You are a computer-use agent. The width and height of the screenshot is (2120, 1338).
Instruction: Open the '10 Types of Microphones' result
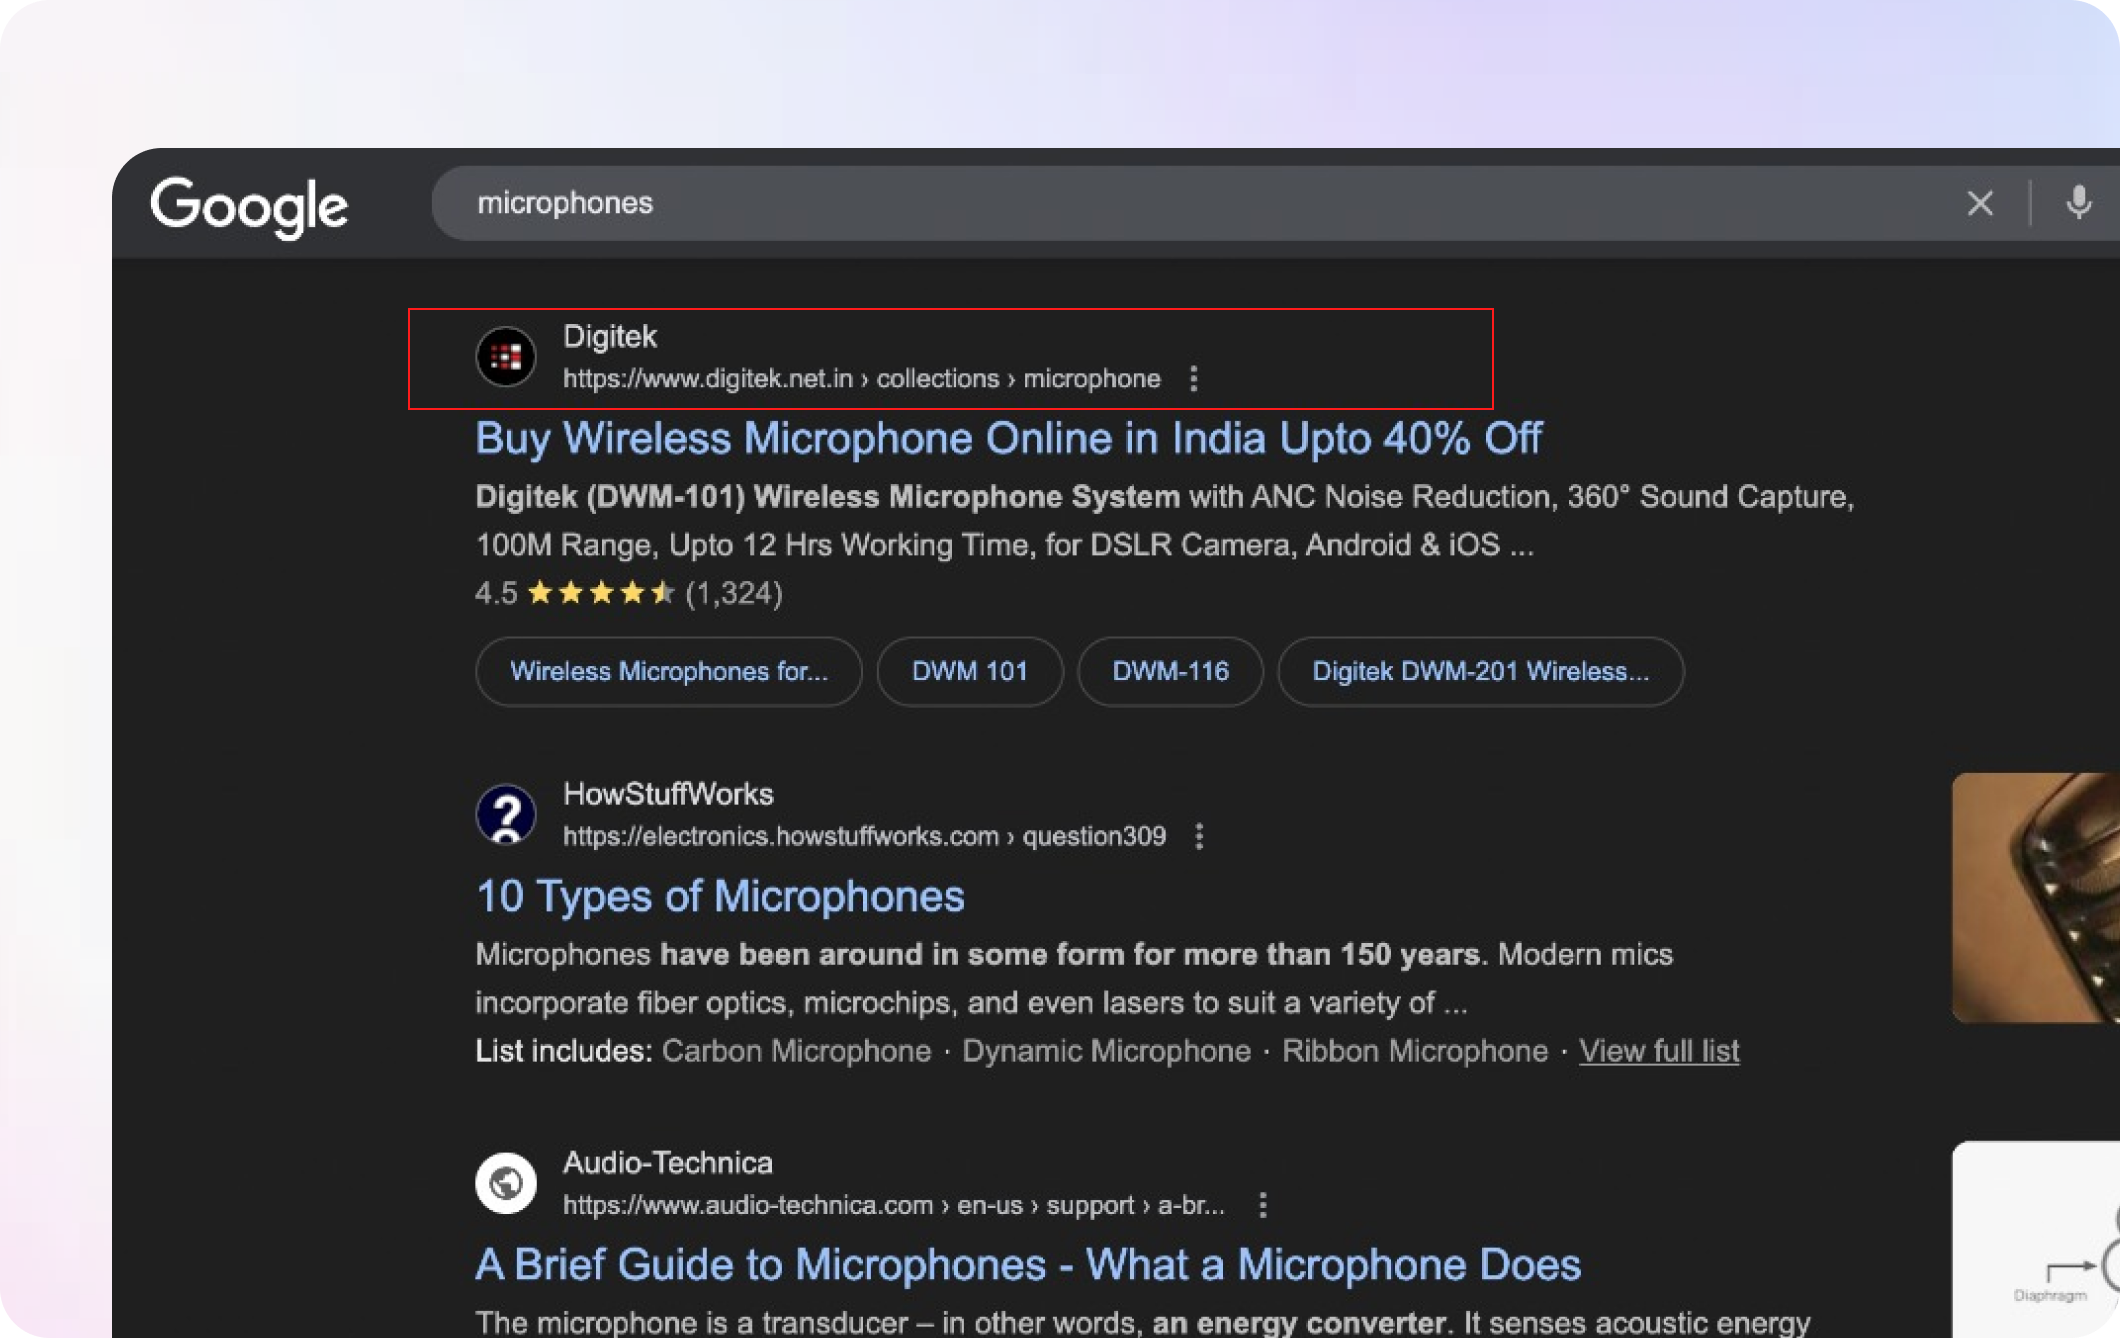pyautogui.click(x=720, y=896)
